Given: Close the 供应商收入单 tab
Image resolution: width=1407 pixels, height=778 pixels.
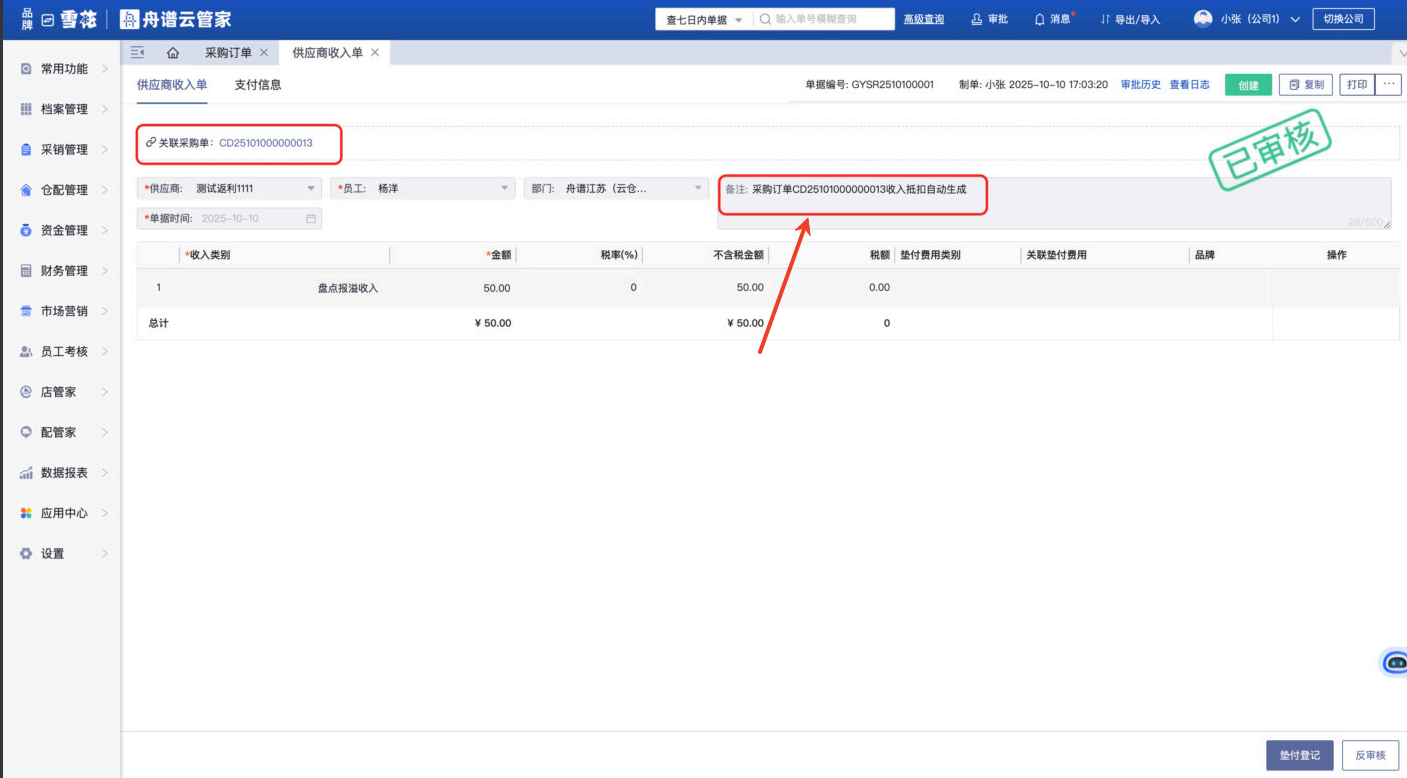Looking at the screenshot, I should (375, 53).
